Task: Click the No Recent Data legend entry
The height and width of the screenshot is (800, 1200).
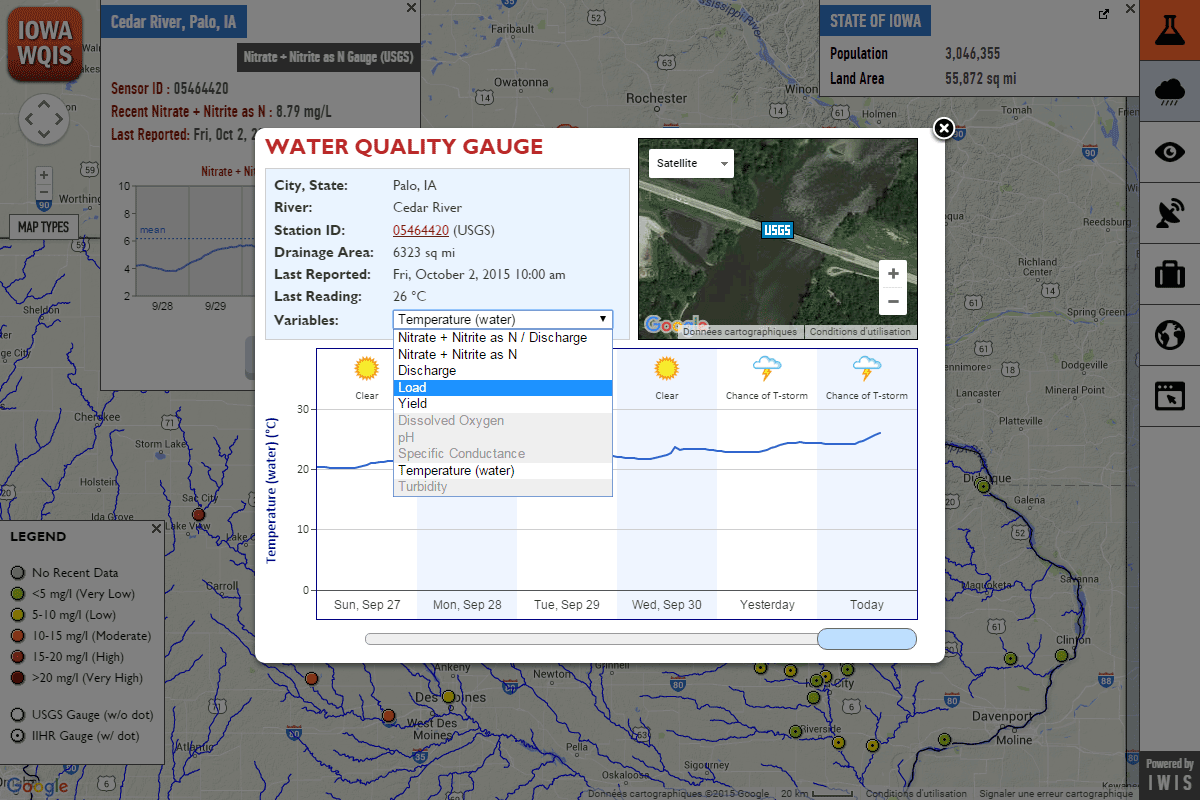Action: point(65,573)
